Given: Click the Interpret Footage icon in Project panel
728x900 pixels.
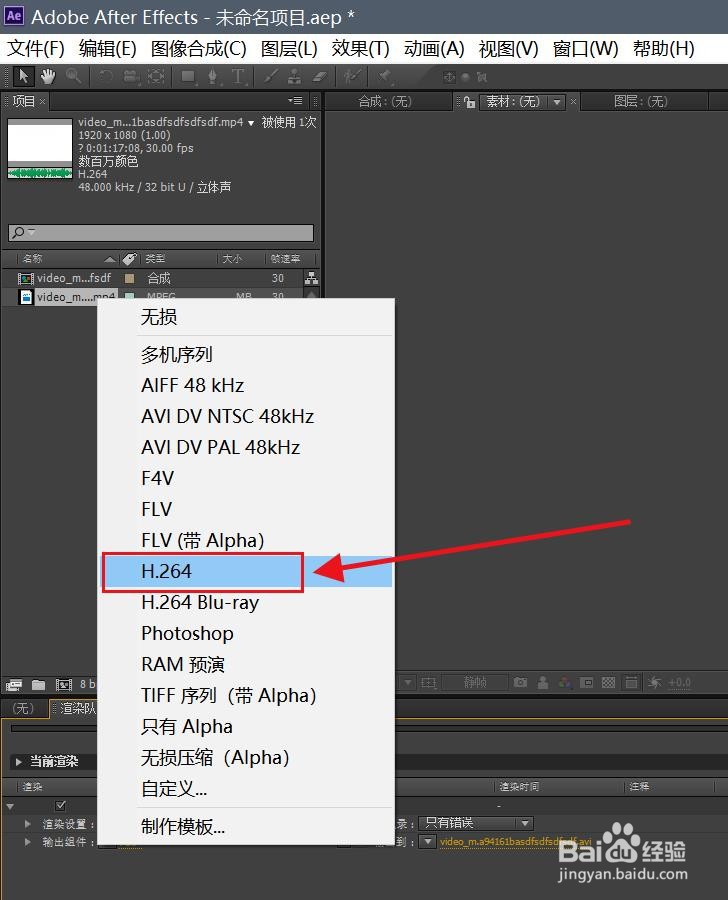Looking at the screenshot, I should [x=14, y=684].
